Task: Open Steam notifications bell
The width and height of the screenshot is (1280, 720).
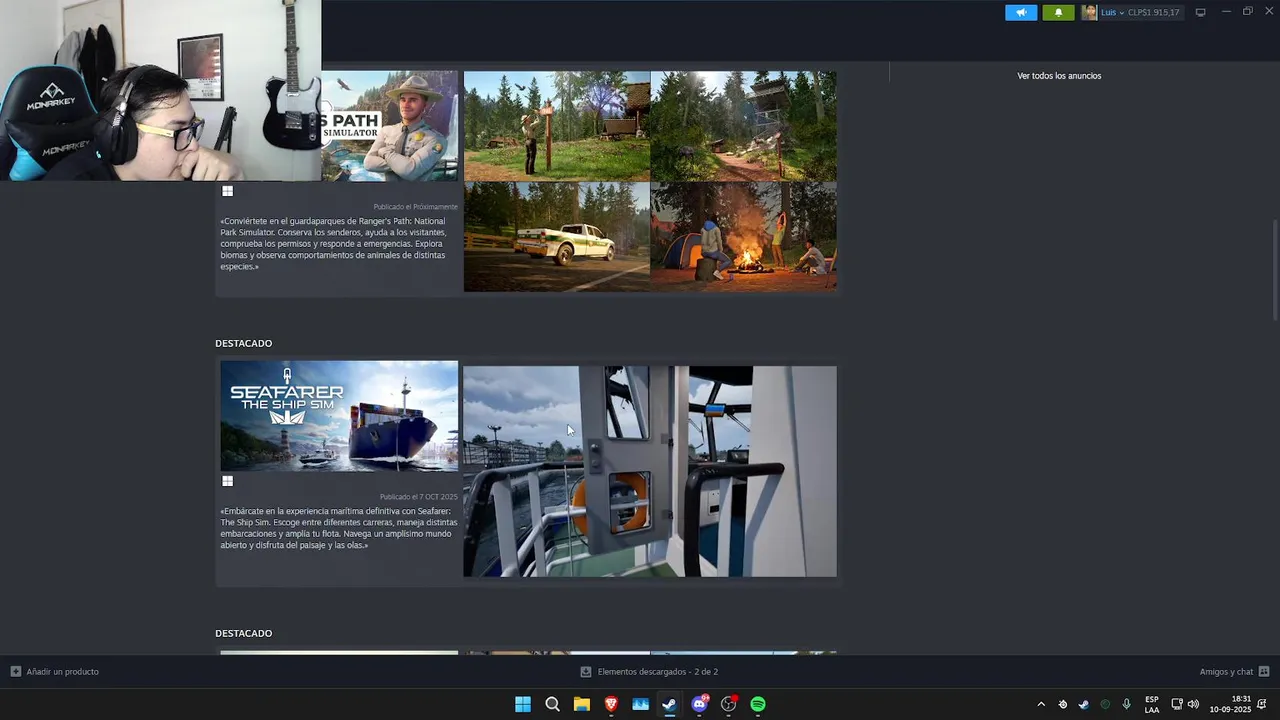Action: click(x=1058, y=12)
